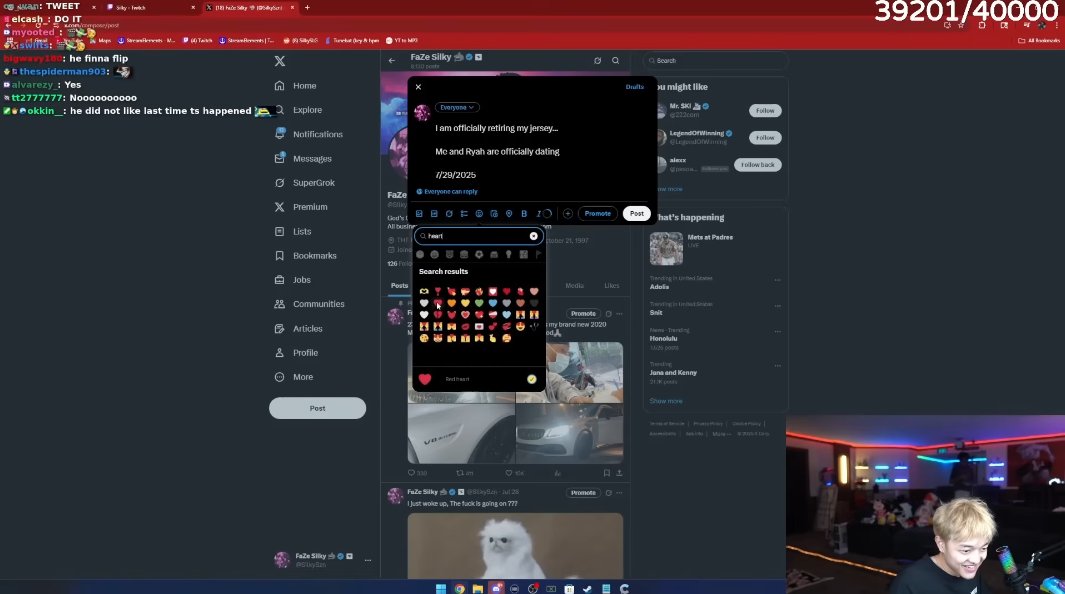The height and width of the screenshot is (594, 1065).
Task: Pick the heart hands emoji
Action: point(424,291)
